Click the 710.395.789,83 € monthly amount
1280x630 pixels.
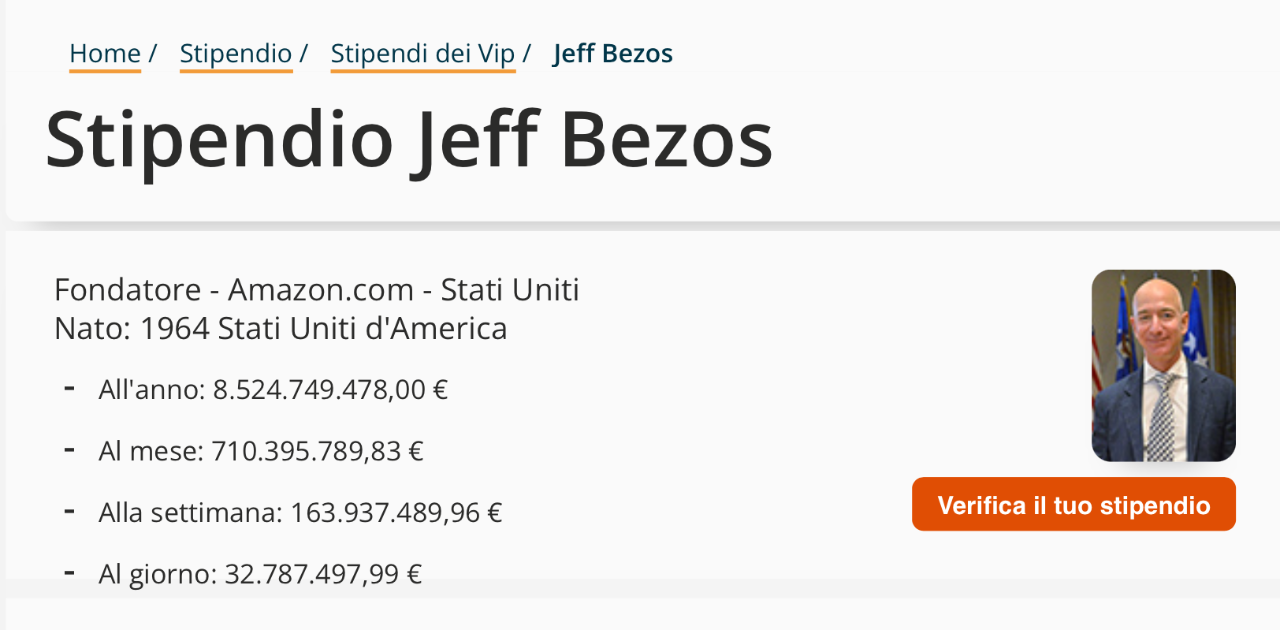click(x=318, y=452)
